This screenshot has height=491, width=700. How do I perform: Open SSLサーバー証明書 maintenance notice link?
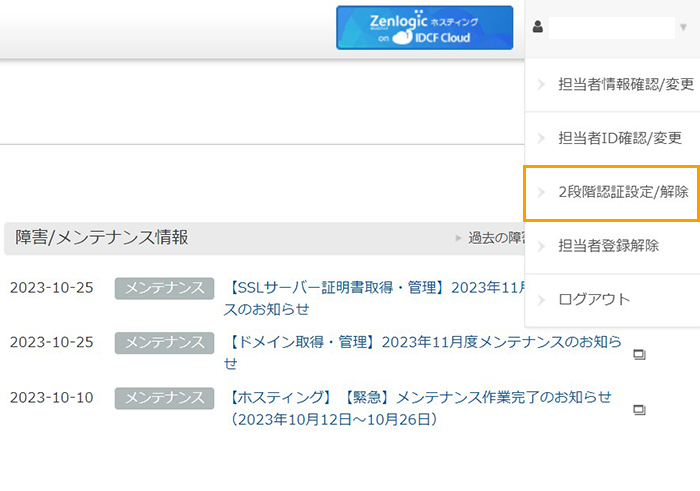point(375,288)
